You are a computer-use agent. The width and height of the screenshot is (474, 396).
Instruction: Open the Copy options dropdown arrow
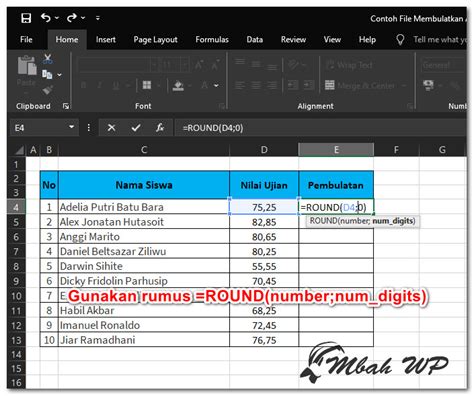59,75
